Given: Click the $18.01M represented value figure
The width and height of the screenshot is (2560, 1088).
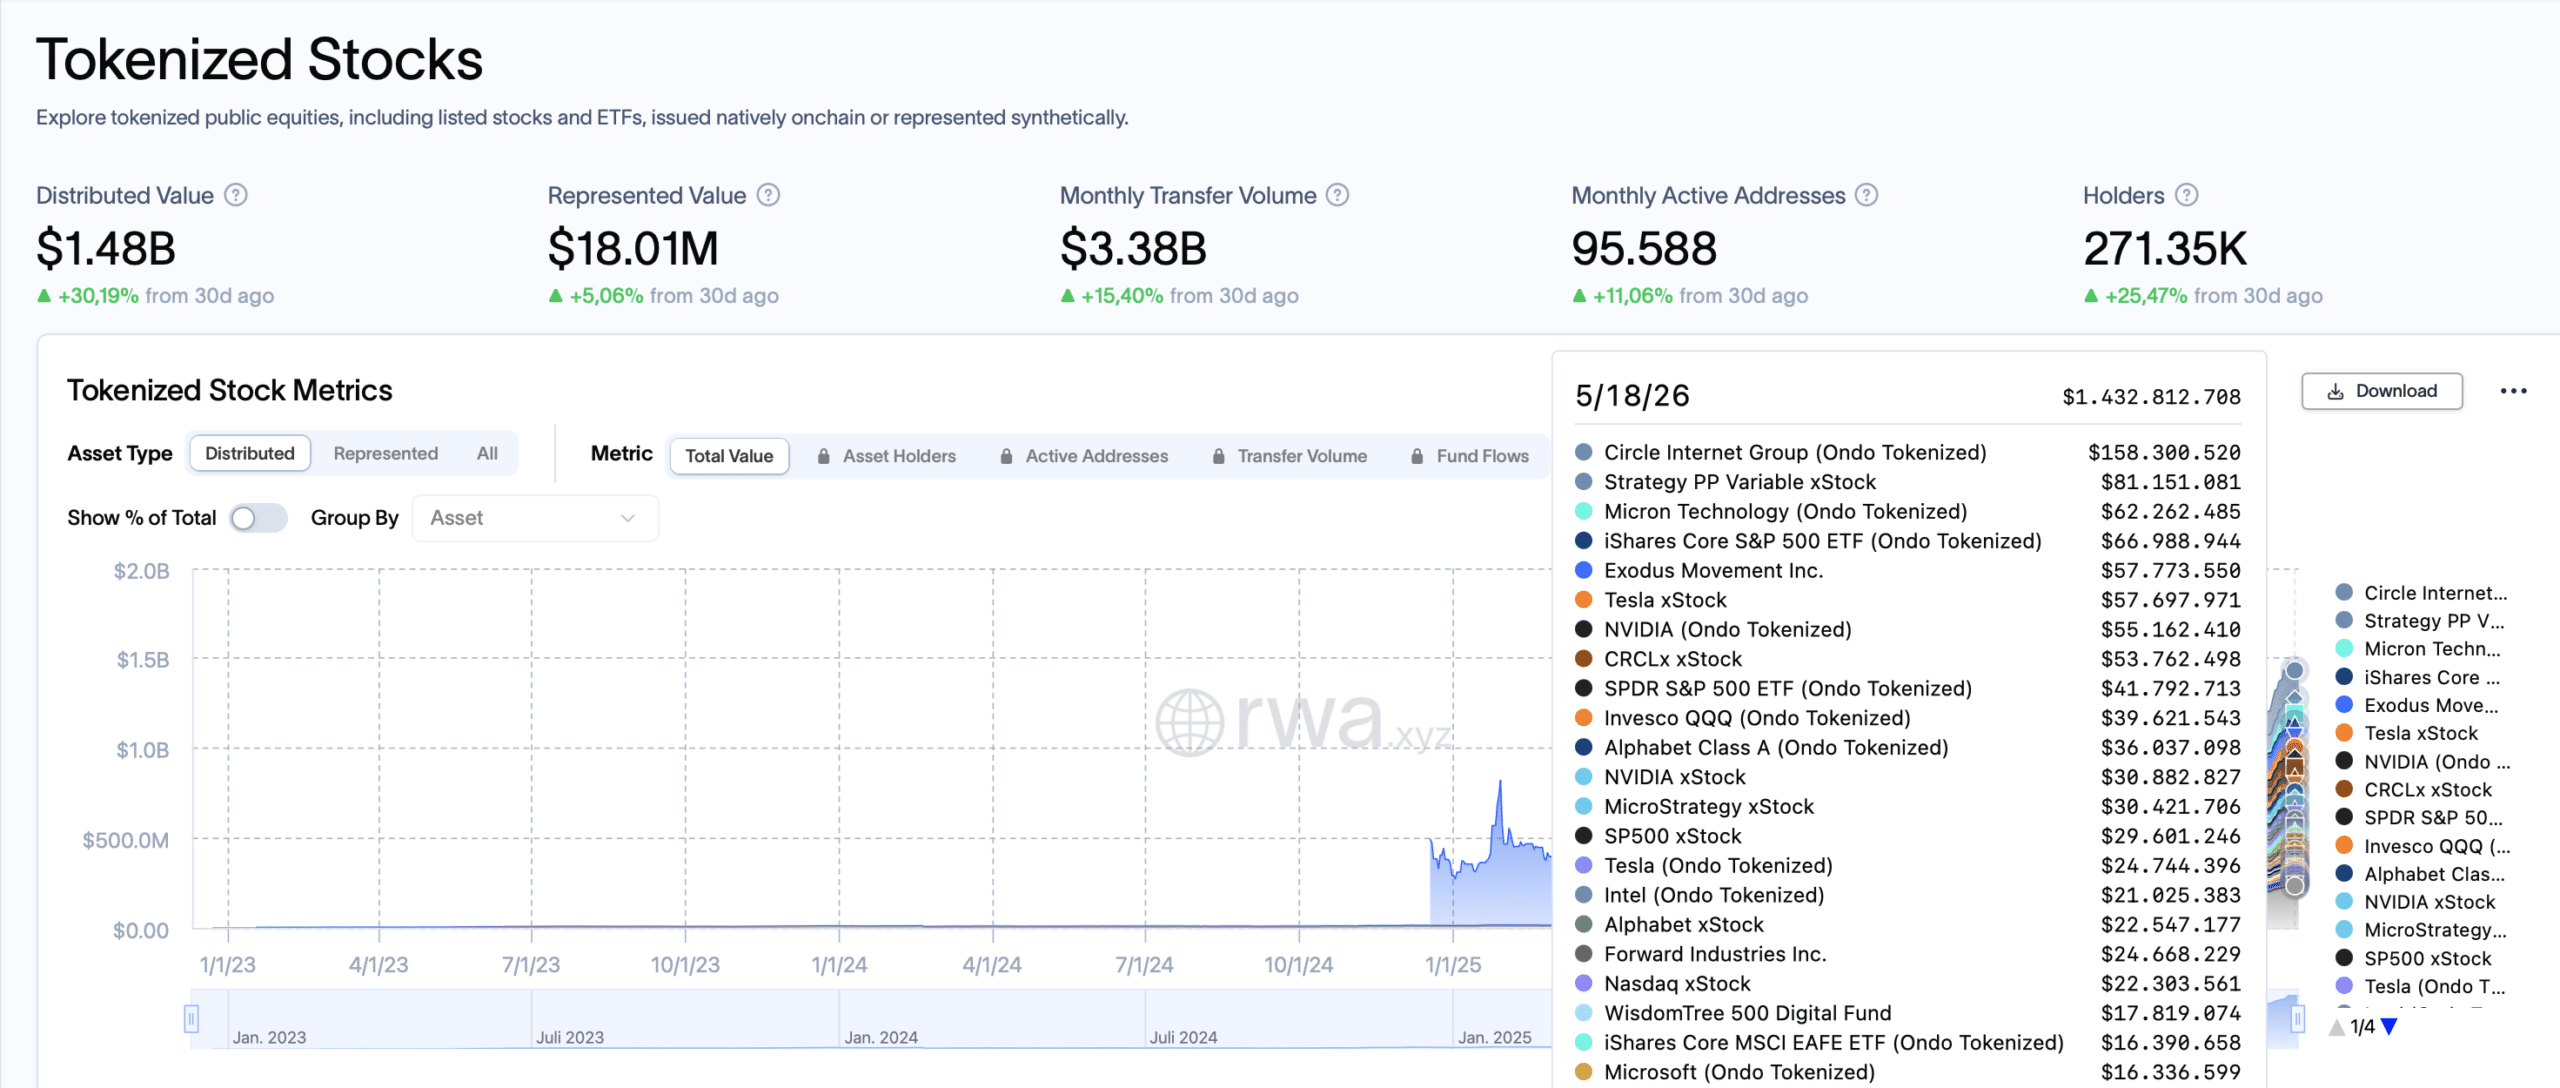Looking at the screenshot, I should 633,248.
